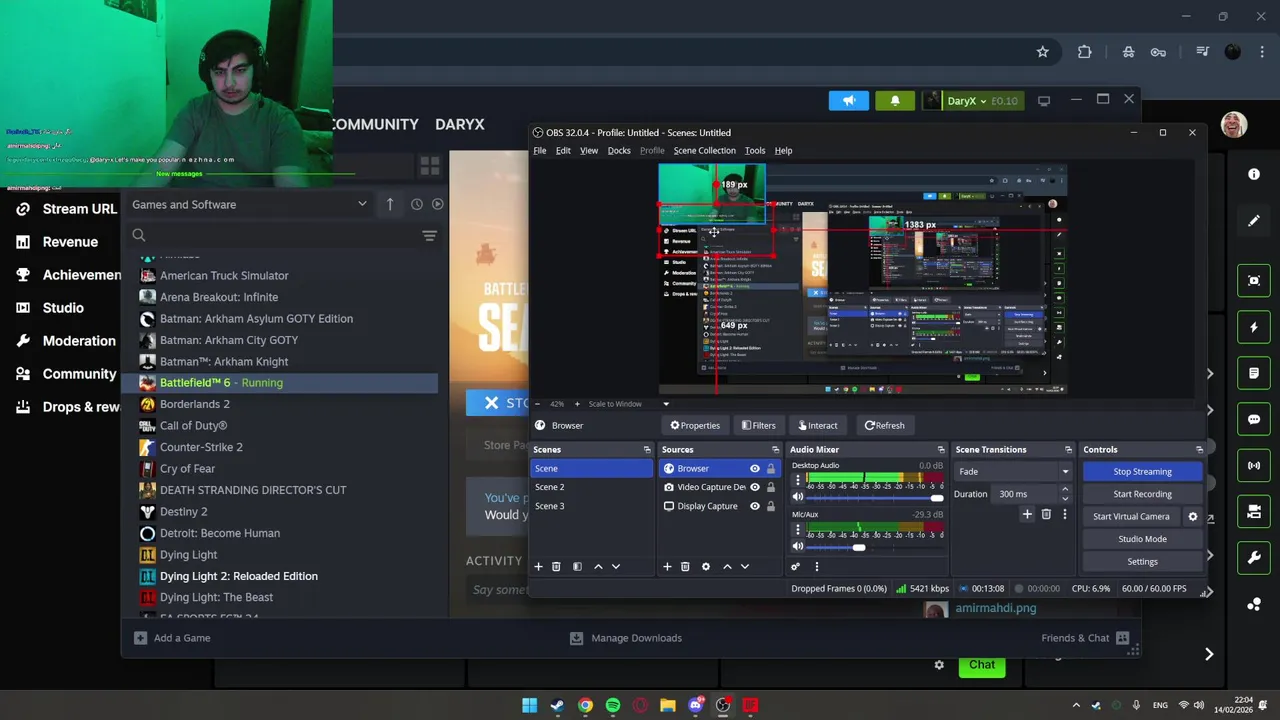1280x720 pixels.
Task: Click Add a Game in Steam
Action: click(x=172, y=638)
